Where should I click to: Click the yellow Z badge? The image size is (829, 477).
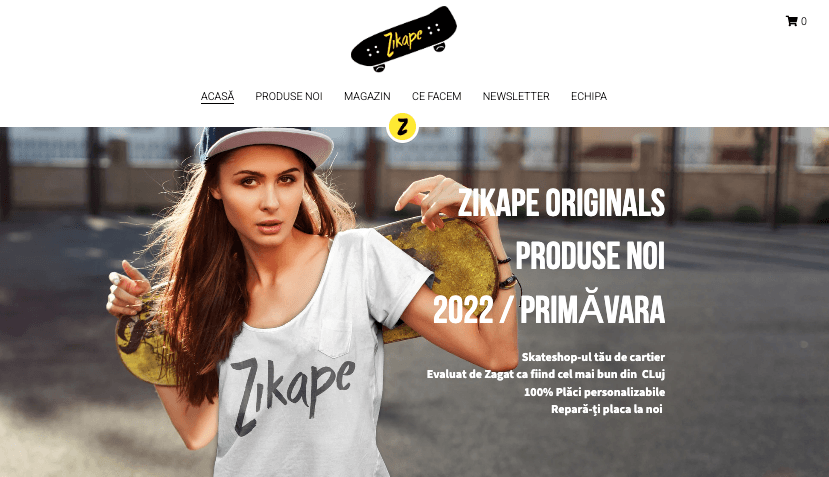click(402, 127)
